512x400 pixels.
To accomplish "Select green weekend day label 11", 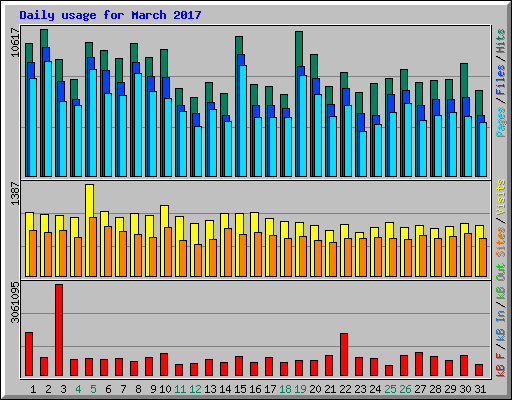I will click(x=180, y=389).
